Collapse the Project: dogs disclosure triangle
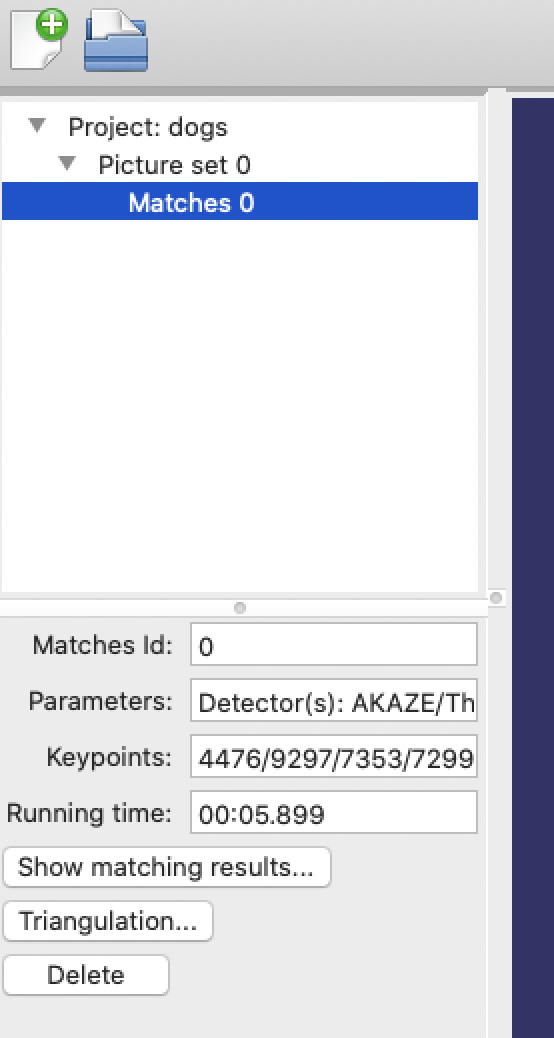The height and width of the screenshot is (1038, 554). (x=38, y=125)
